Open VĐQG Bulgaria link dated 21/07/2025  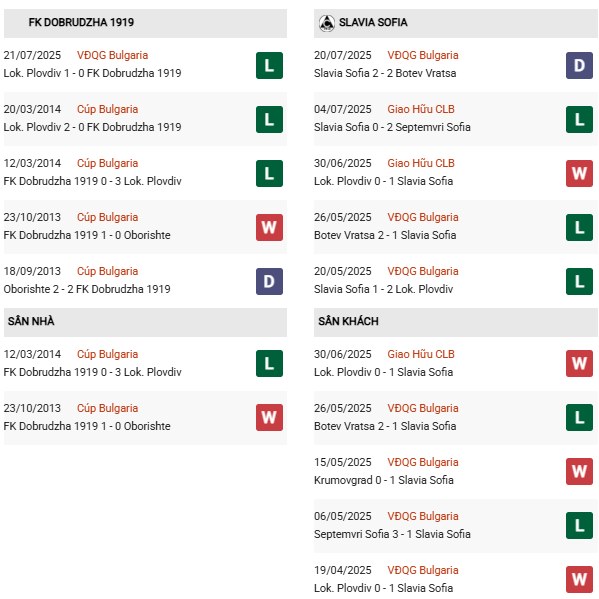(112, 55)
